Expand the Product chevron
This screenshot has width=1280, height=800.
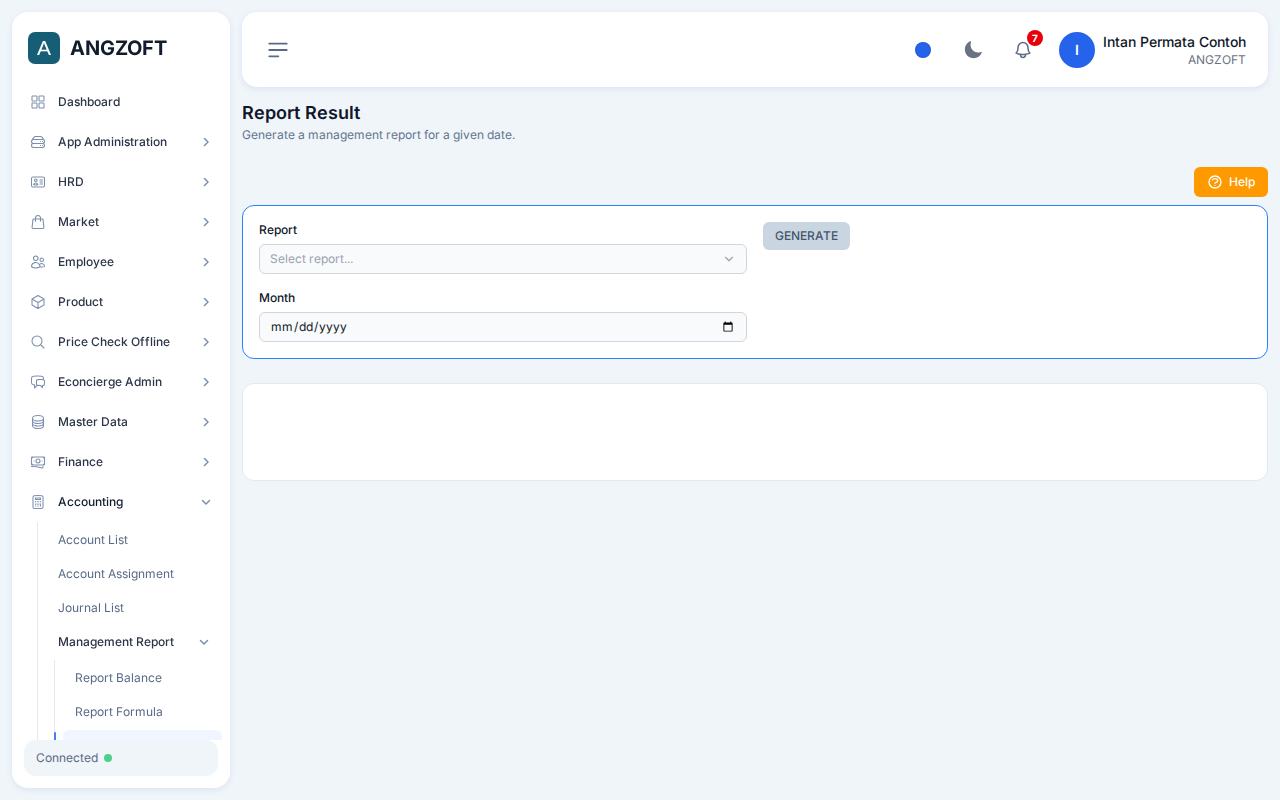(206, 302)
